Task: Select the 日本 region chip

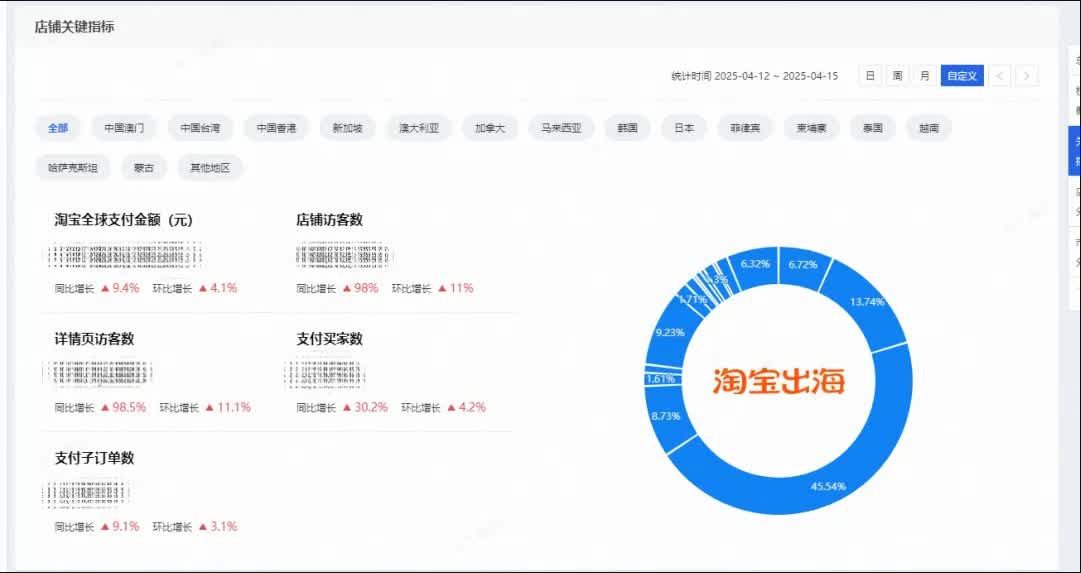Action: pyautogui.click(x=684, y=128)
